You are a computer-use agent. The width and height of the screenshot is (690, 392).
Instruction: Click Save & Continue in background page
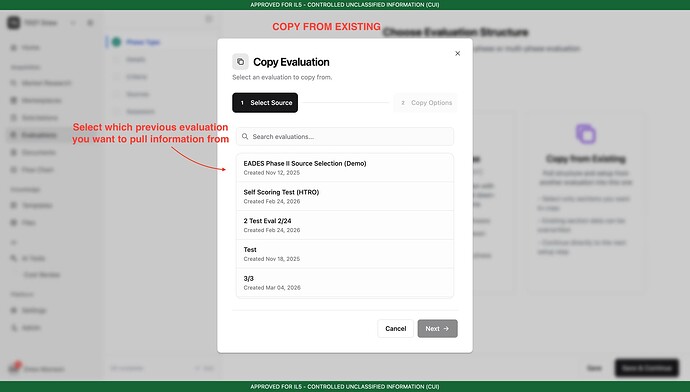coord(647,368)
